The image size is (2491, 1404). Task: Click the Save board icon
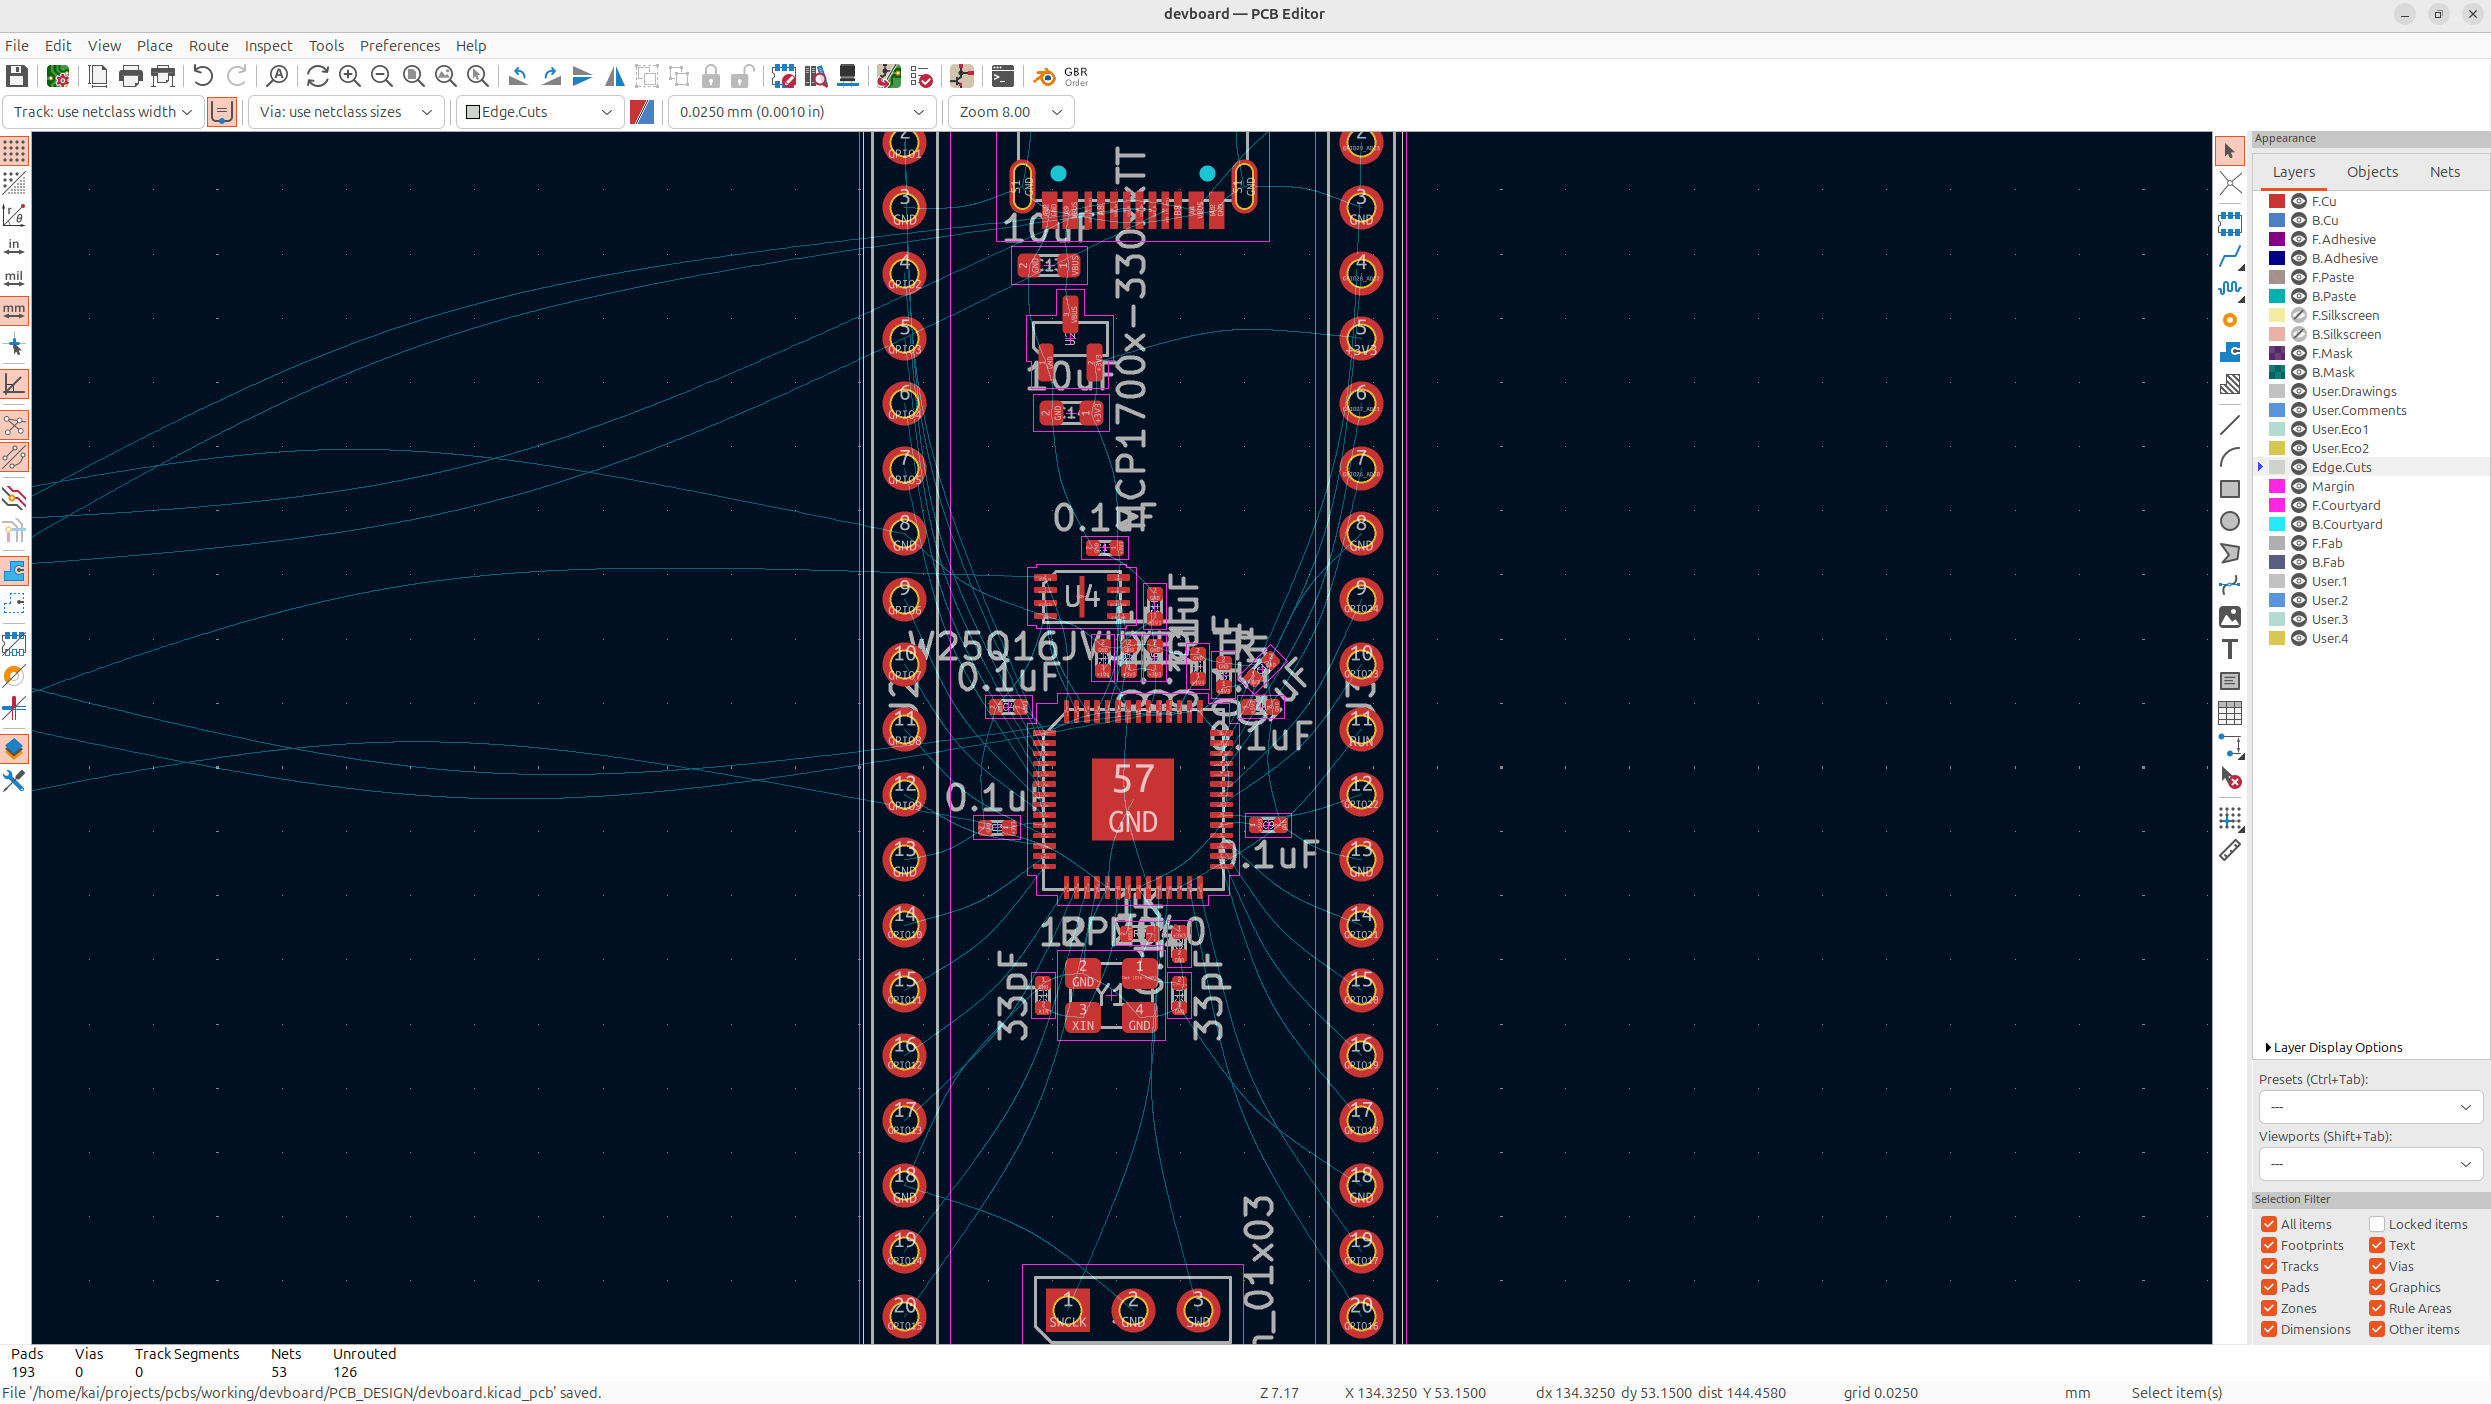(x=17, y=76)
